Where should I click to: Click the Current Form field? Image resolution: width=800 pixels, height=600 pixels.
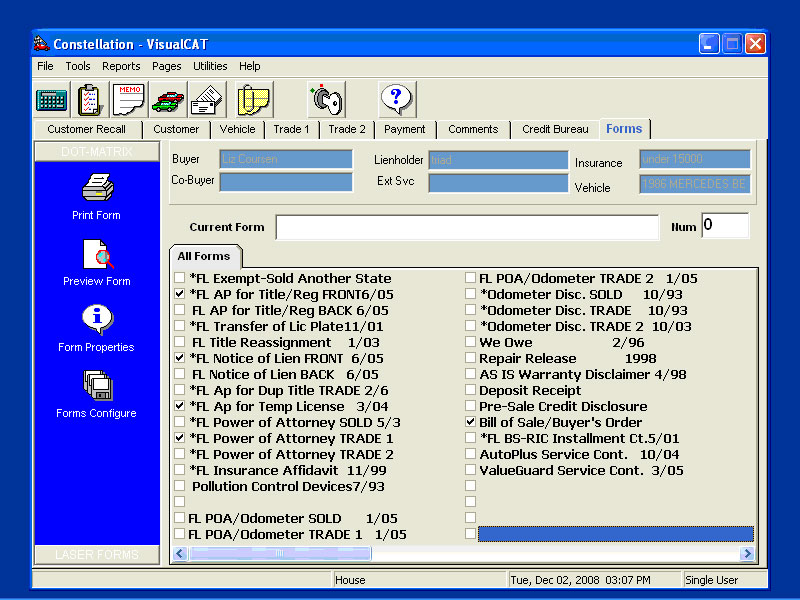tap(467, 227)
